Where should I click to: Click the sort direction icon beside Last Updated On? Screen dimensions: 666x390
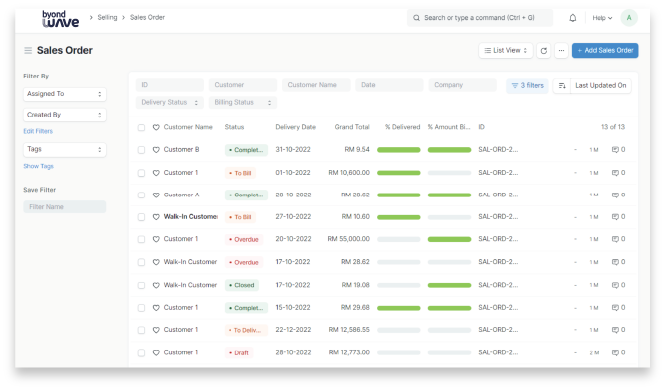click(562, 85)
